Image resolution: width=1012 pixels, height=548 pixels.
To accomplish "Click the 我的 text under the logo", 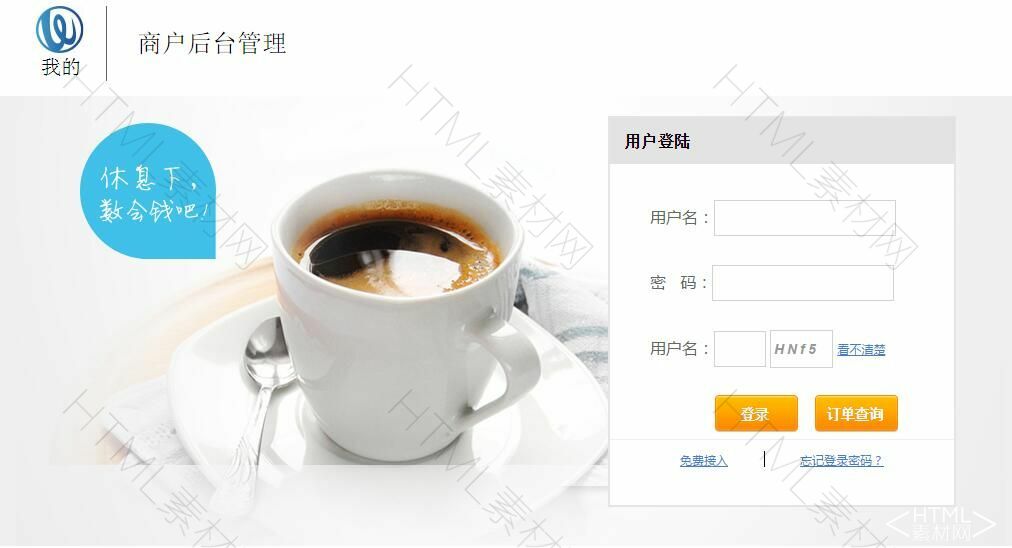I will point(60,66).
